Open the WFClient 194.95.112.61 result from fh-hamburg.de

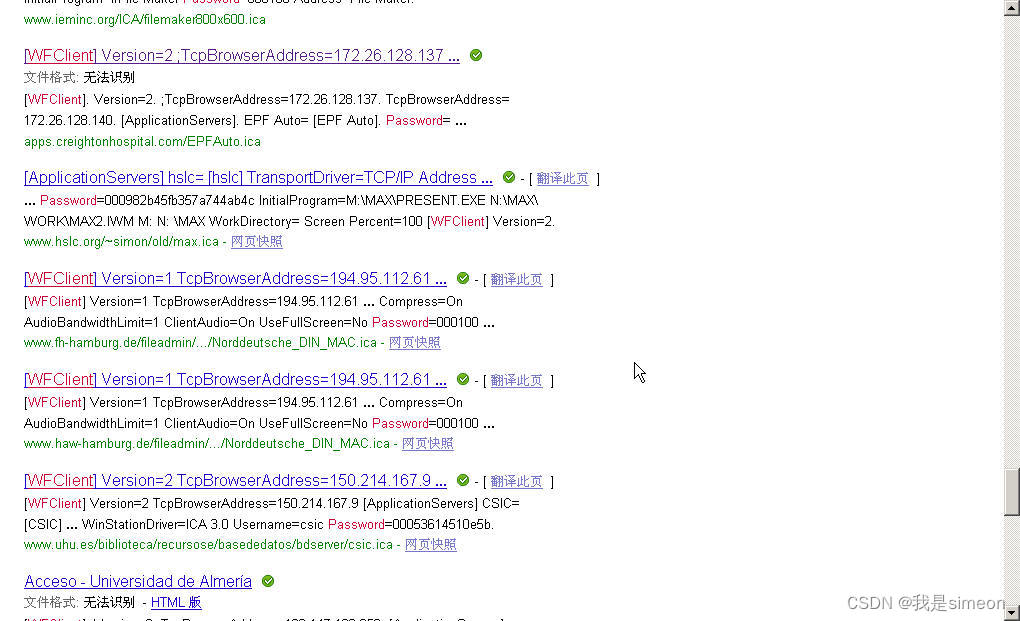235,278
